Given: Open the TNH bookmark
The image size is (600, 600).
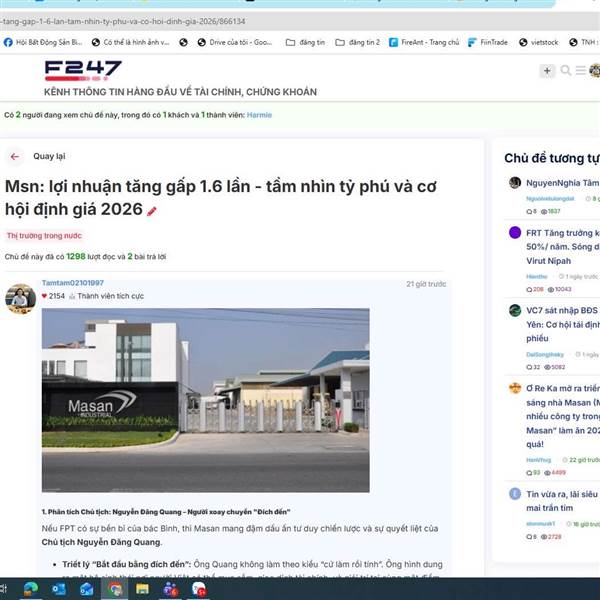Looking at the screenshot, I should pos(583,42).
